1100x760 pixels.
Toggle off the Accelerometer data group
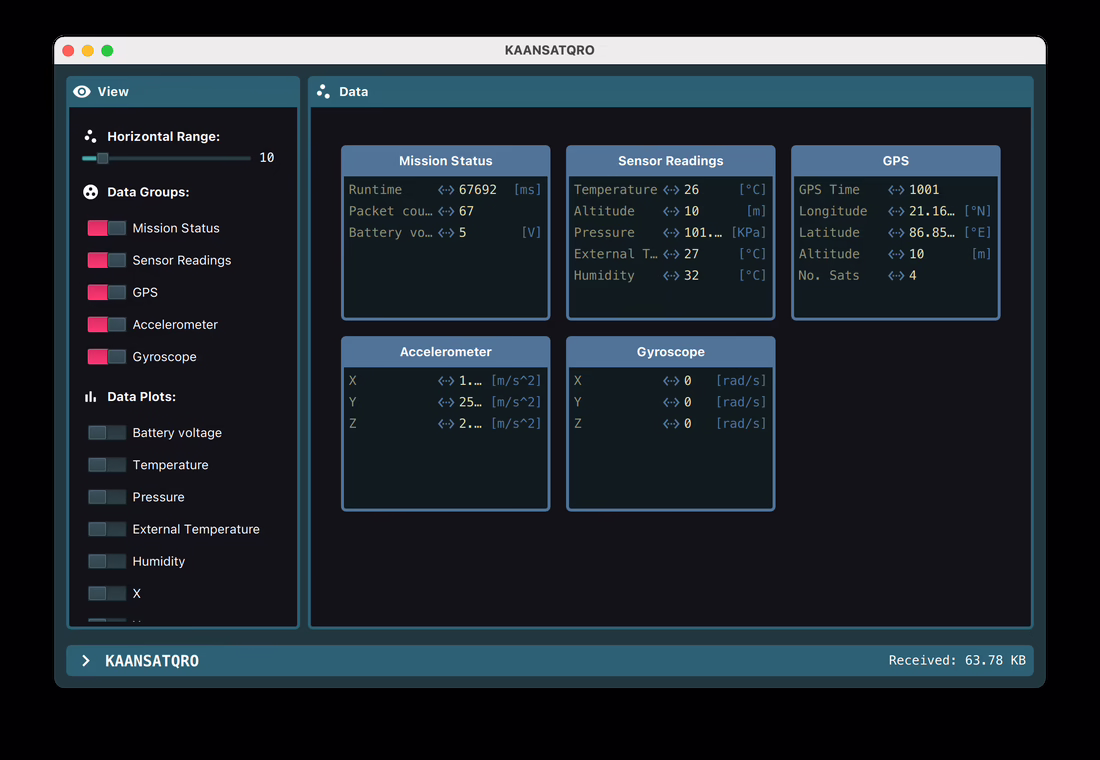[106, 325]
